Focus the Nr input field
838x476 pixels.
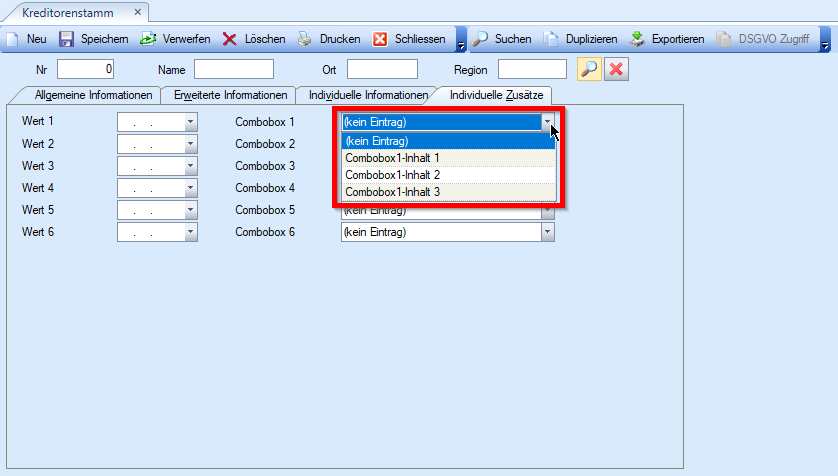click(86, 69)
